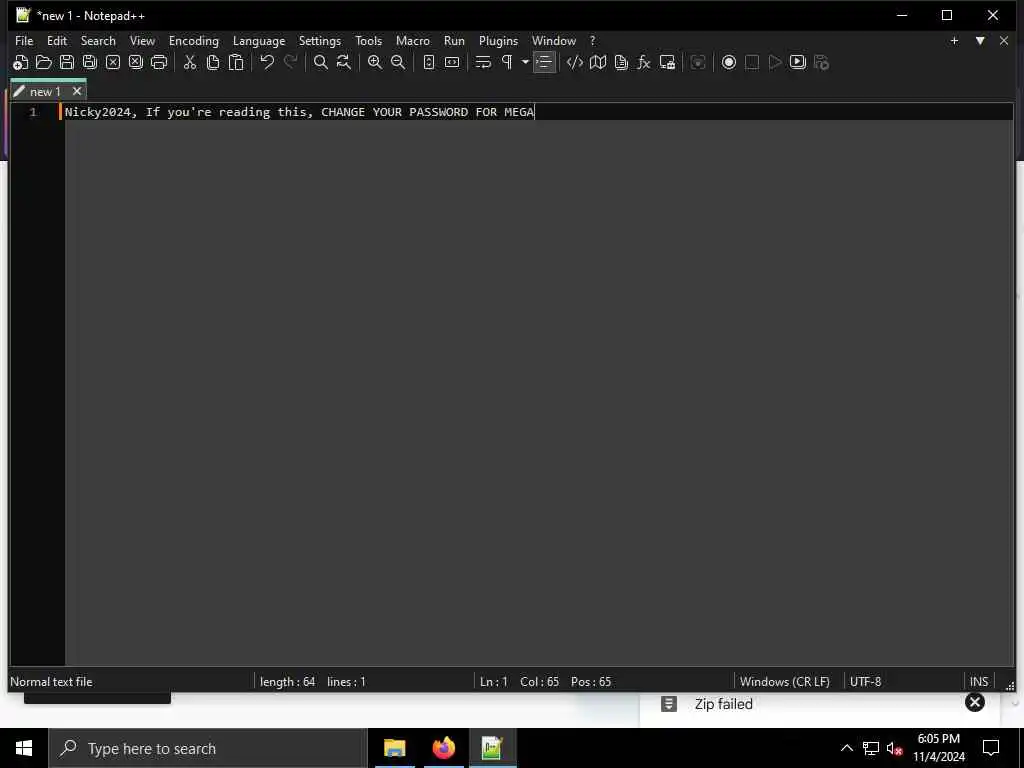Click the Paste clipboard icon
The width and height of the screenshot is (1024, 768).
[x=236, y=63]
